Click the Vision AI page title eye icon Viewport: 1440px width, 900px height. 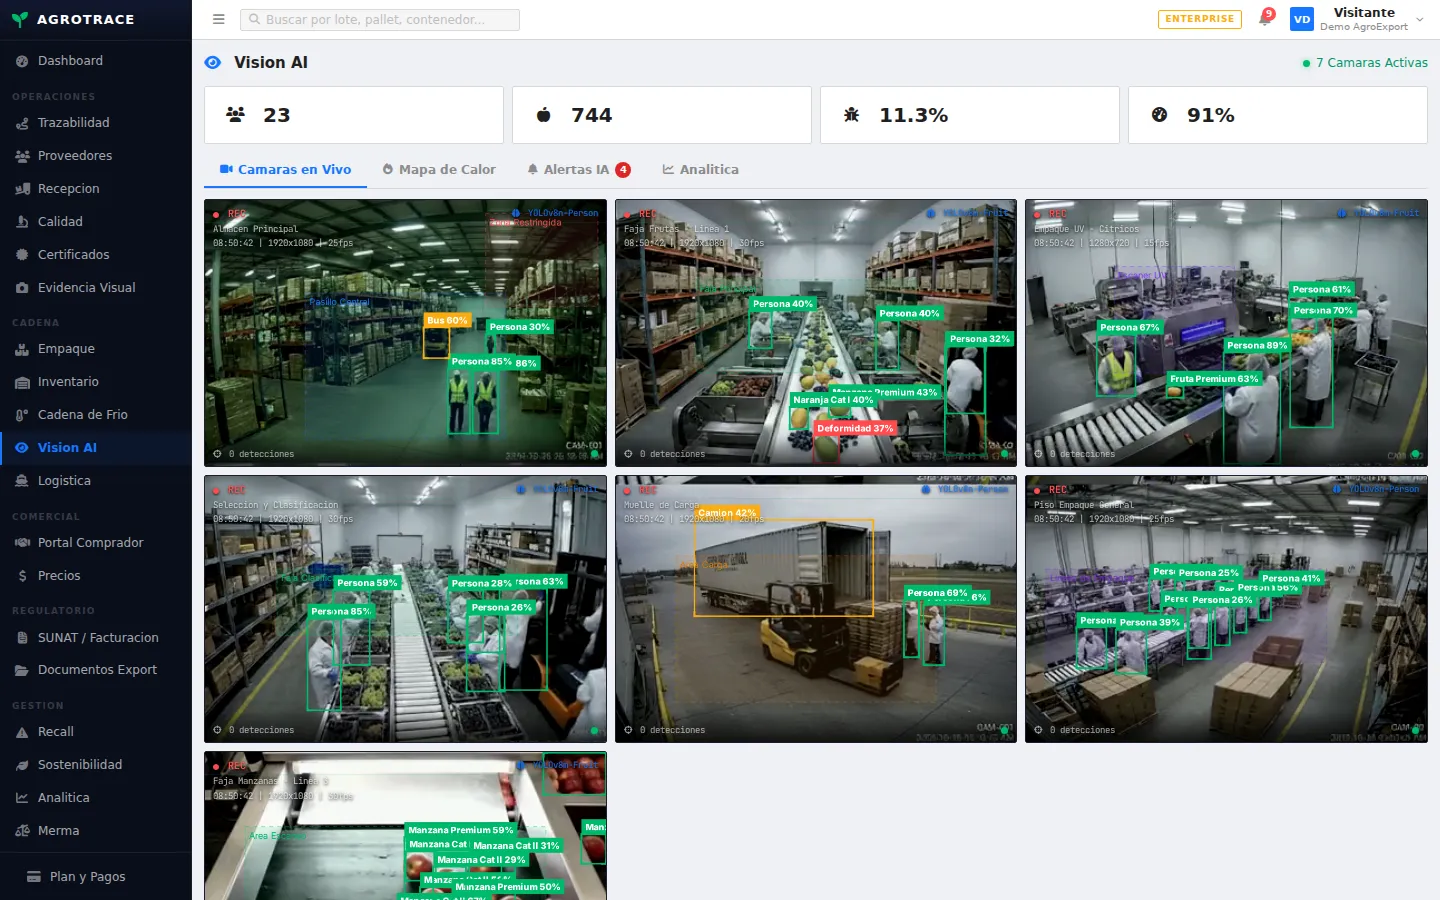click(x=213, y=63)
